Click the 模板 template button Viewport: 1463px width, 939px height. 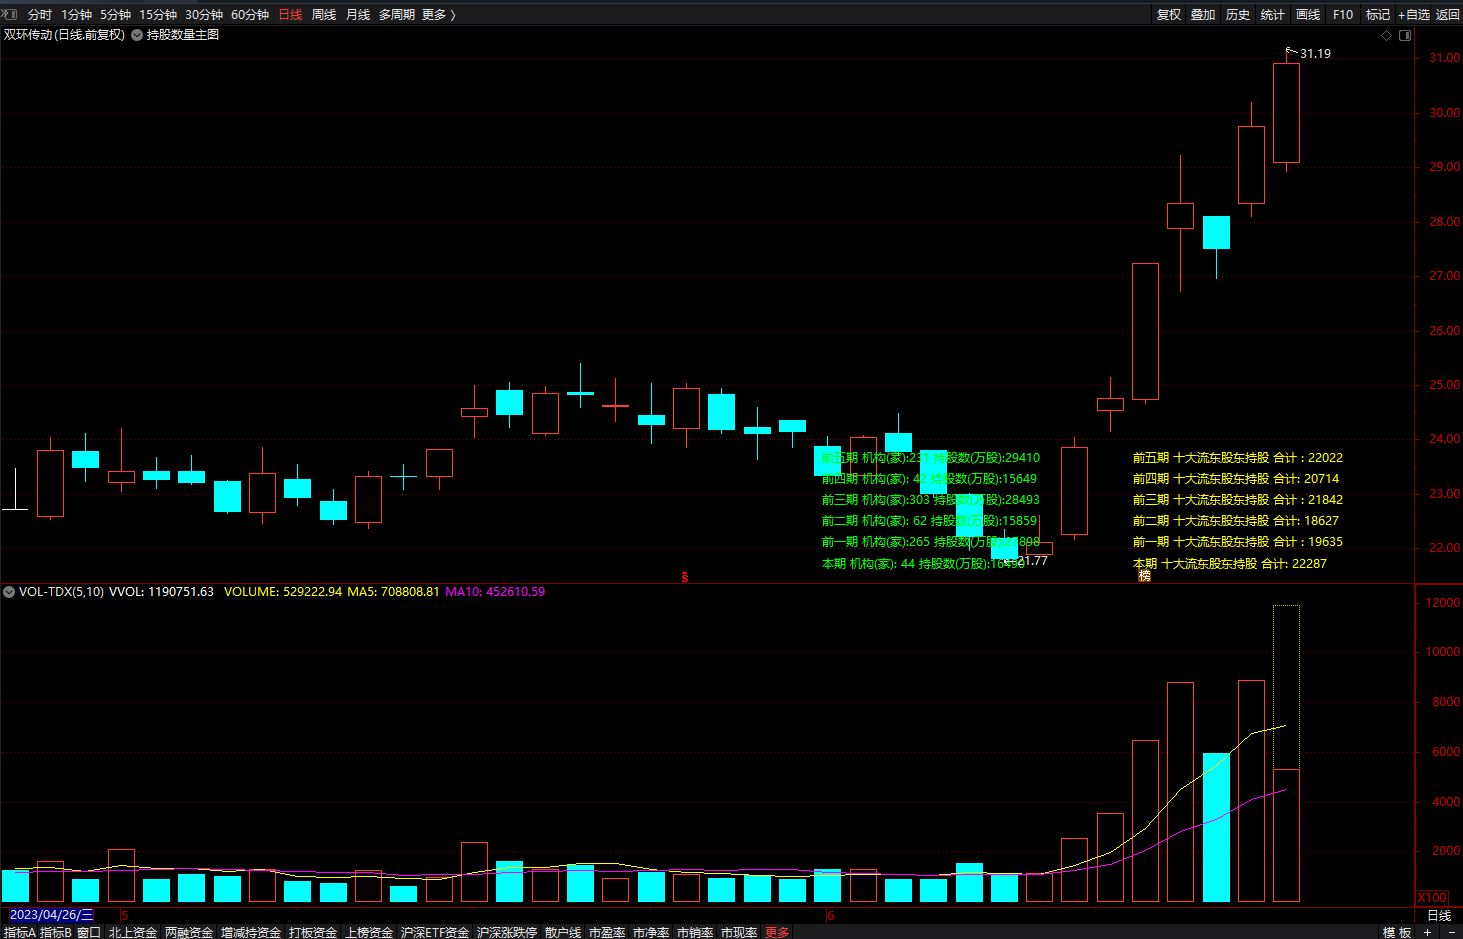[1397, 932]
